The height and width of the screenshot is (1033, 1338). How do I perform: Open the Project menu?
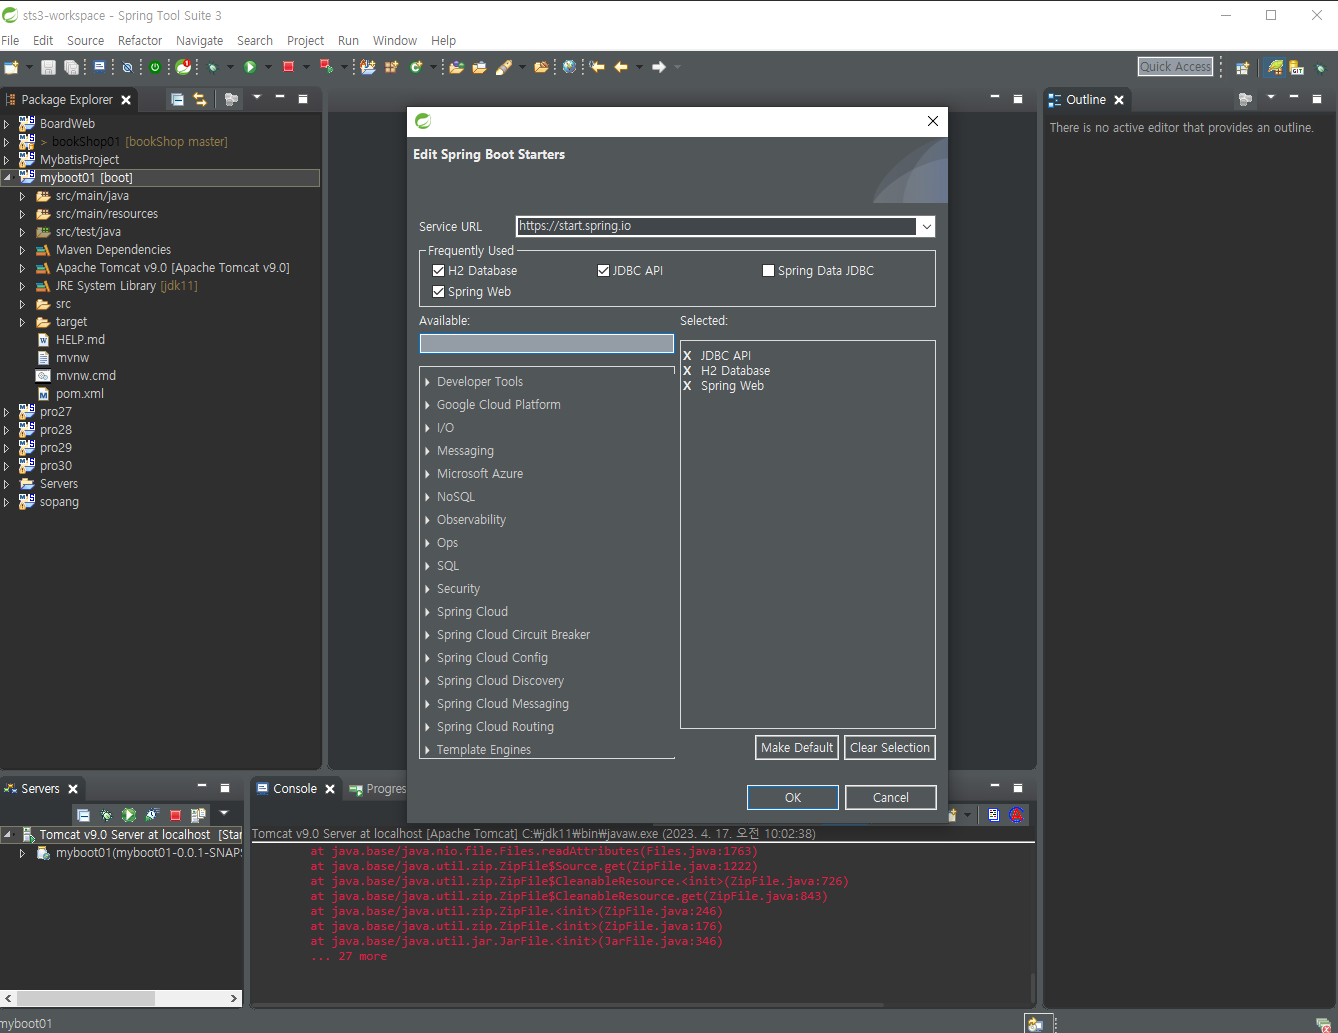305,41
